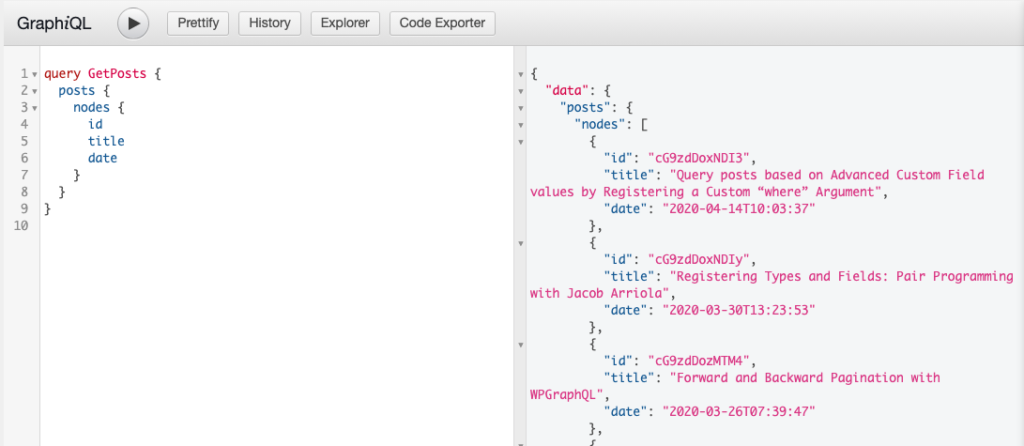1024x446 pixels.
Task: Collapse the nodes block fold arrow on line 3
Action: tap(34, 108)
